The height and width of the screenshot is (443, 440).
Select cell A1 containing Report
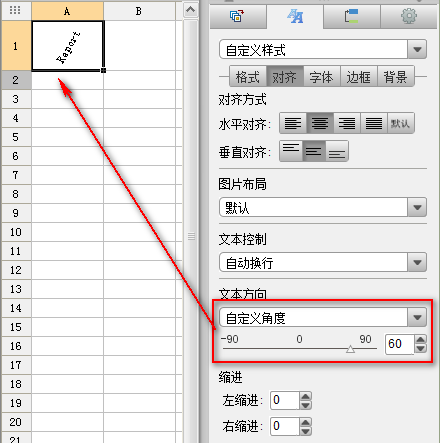(68, 46)
